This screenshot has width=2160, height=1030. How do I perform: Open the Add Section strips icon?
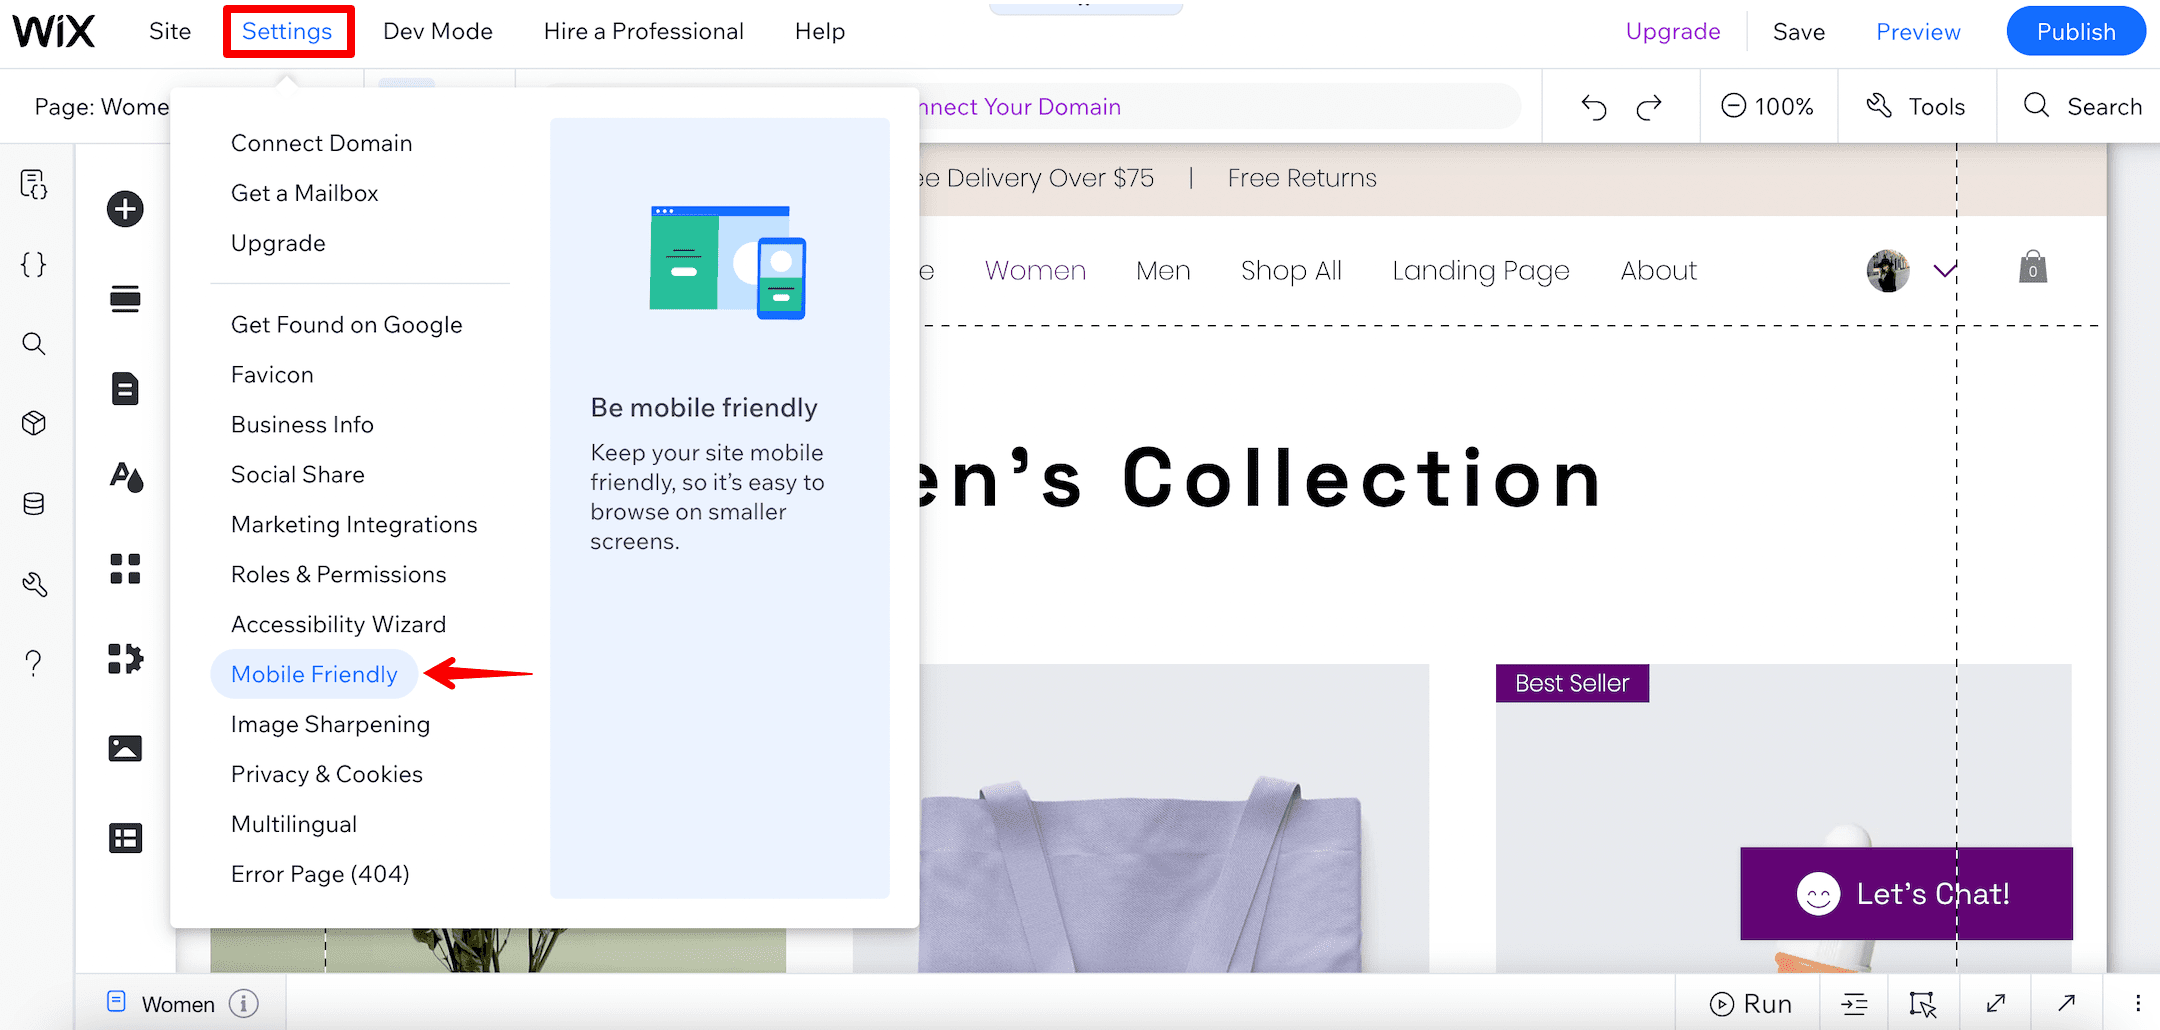coord(125,298)
